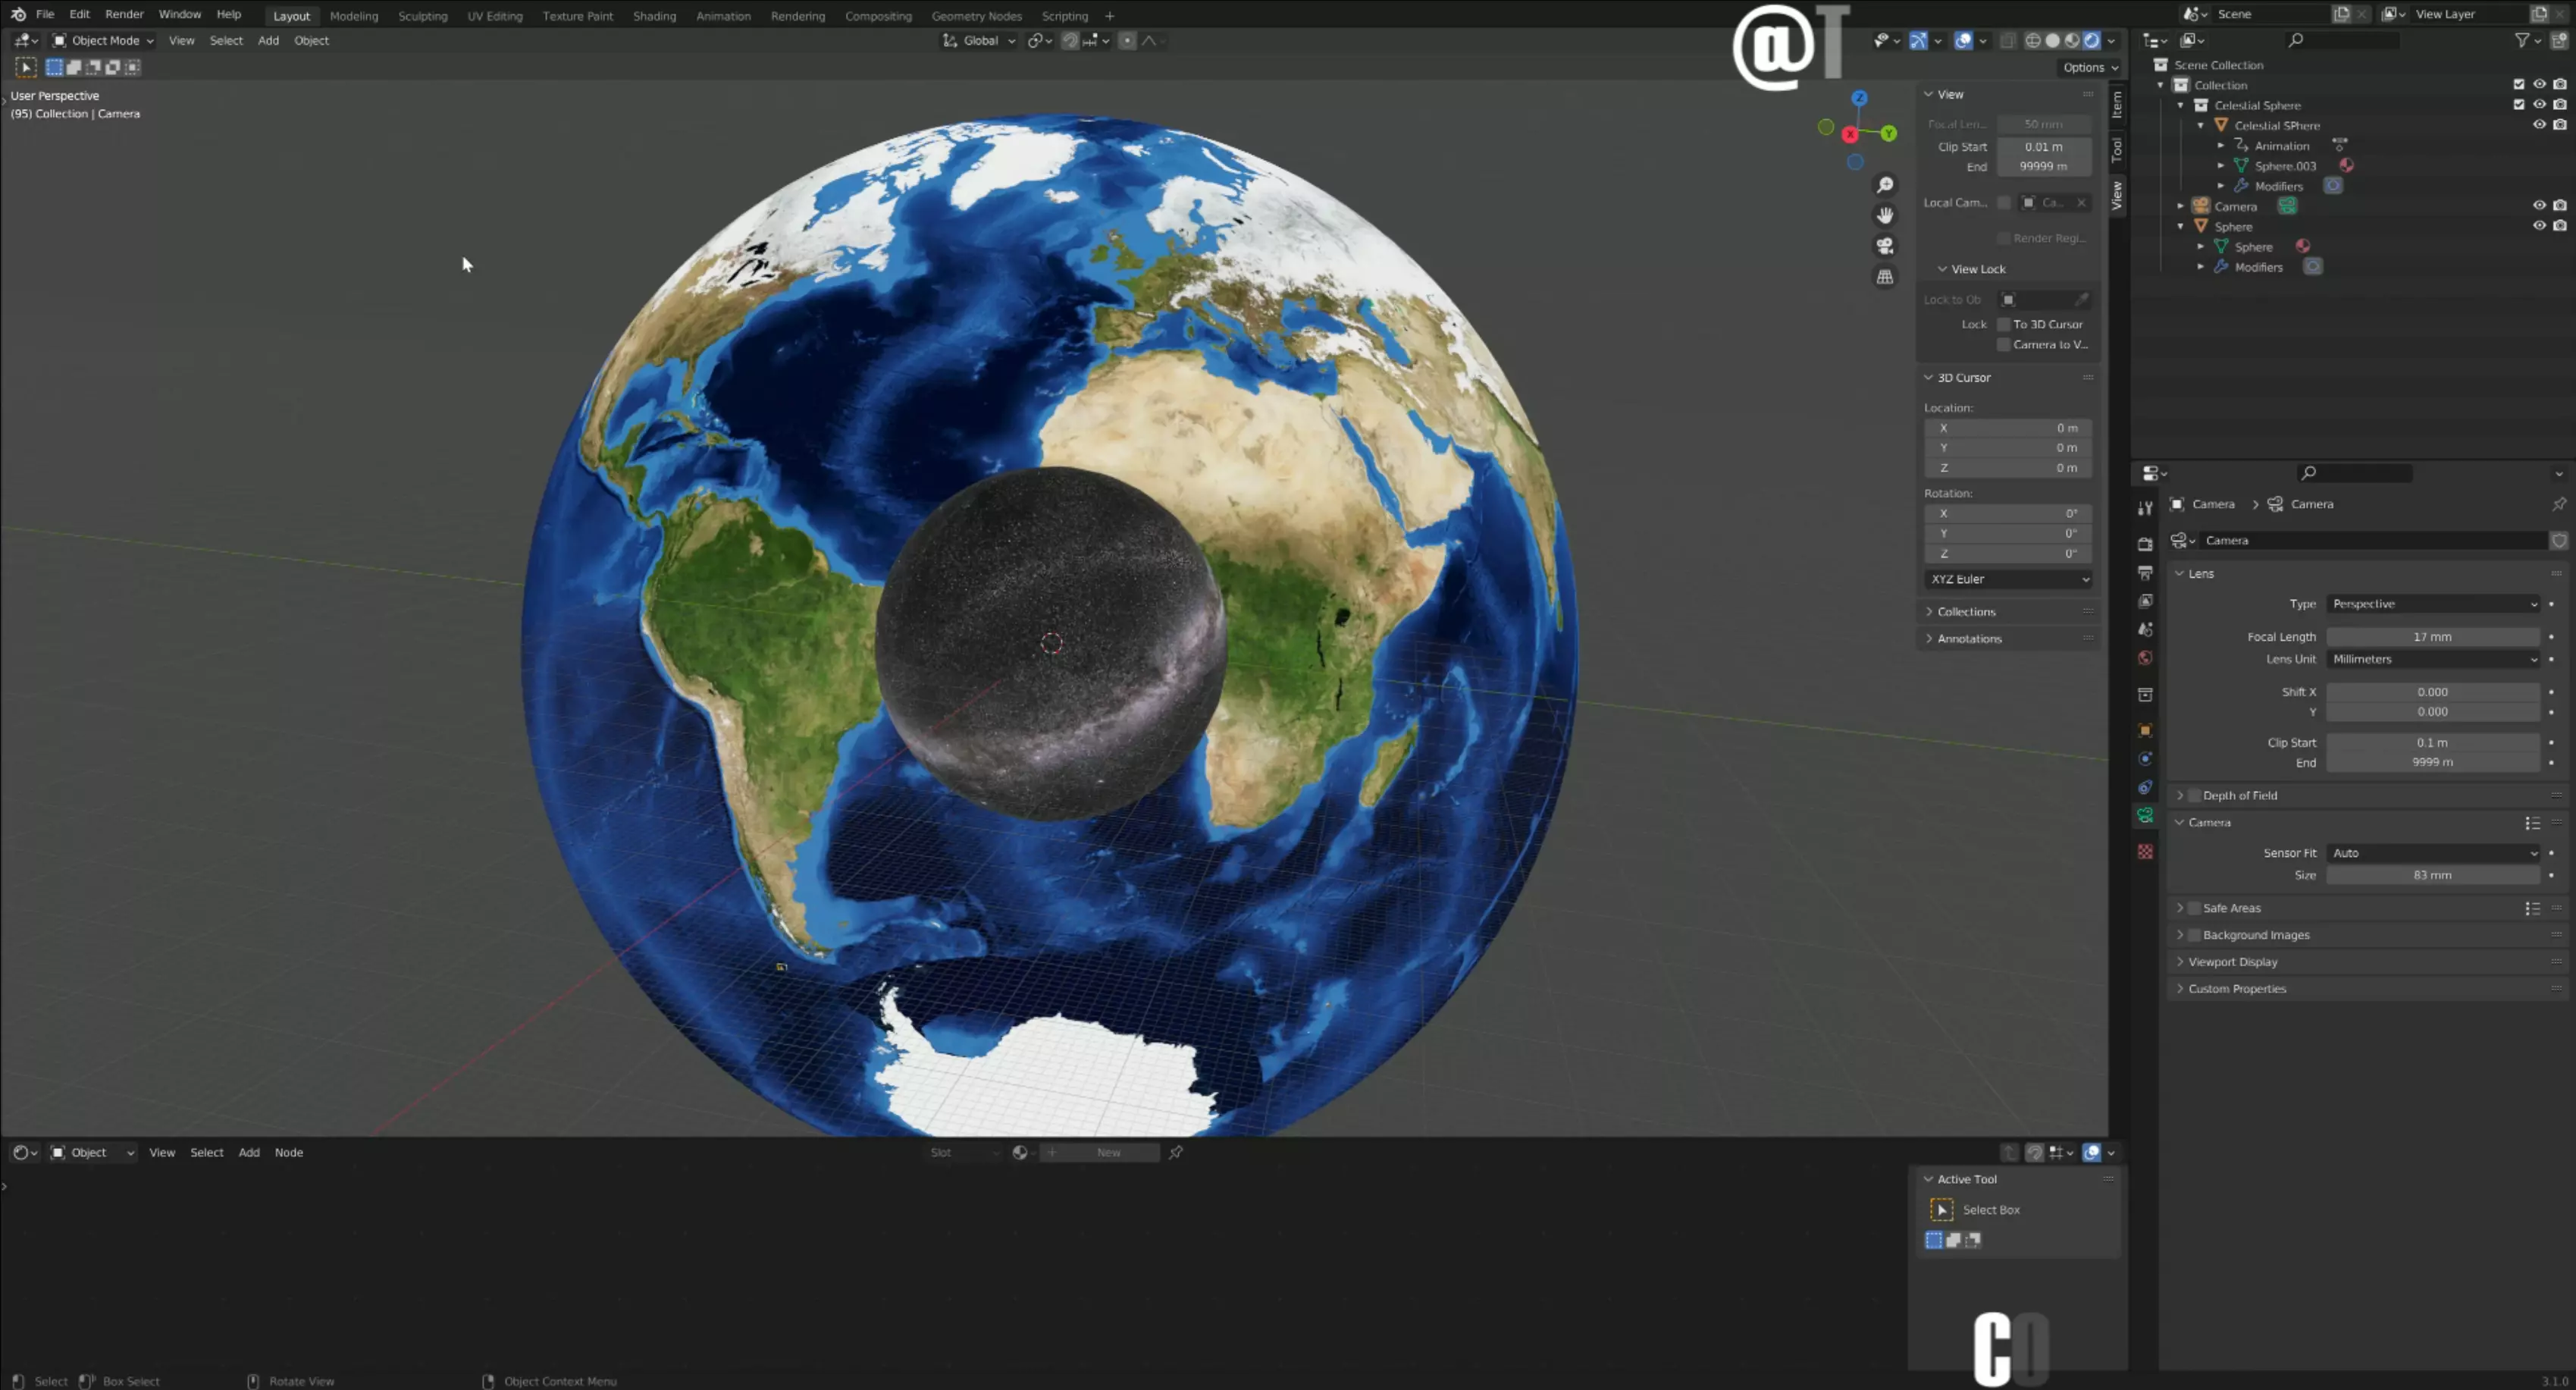Click Sphere.003 mesh data in outliner
The image size is (2576, 1390).
click(2284, 166)
